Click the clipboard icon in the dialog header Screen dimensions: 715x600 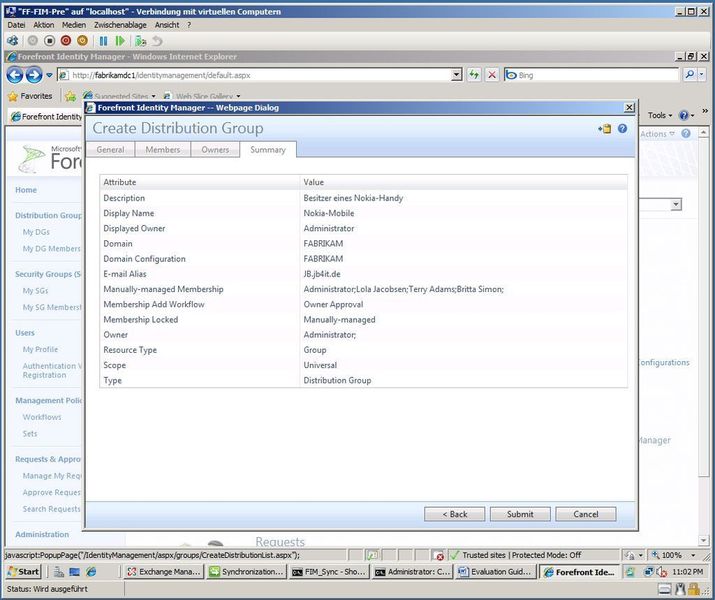point(605,129)
